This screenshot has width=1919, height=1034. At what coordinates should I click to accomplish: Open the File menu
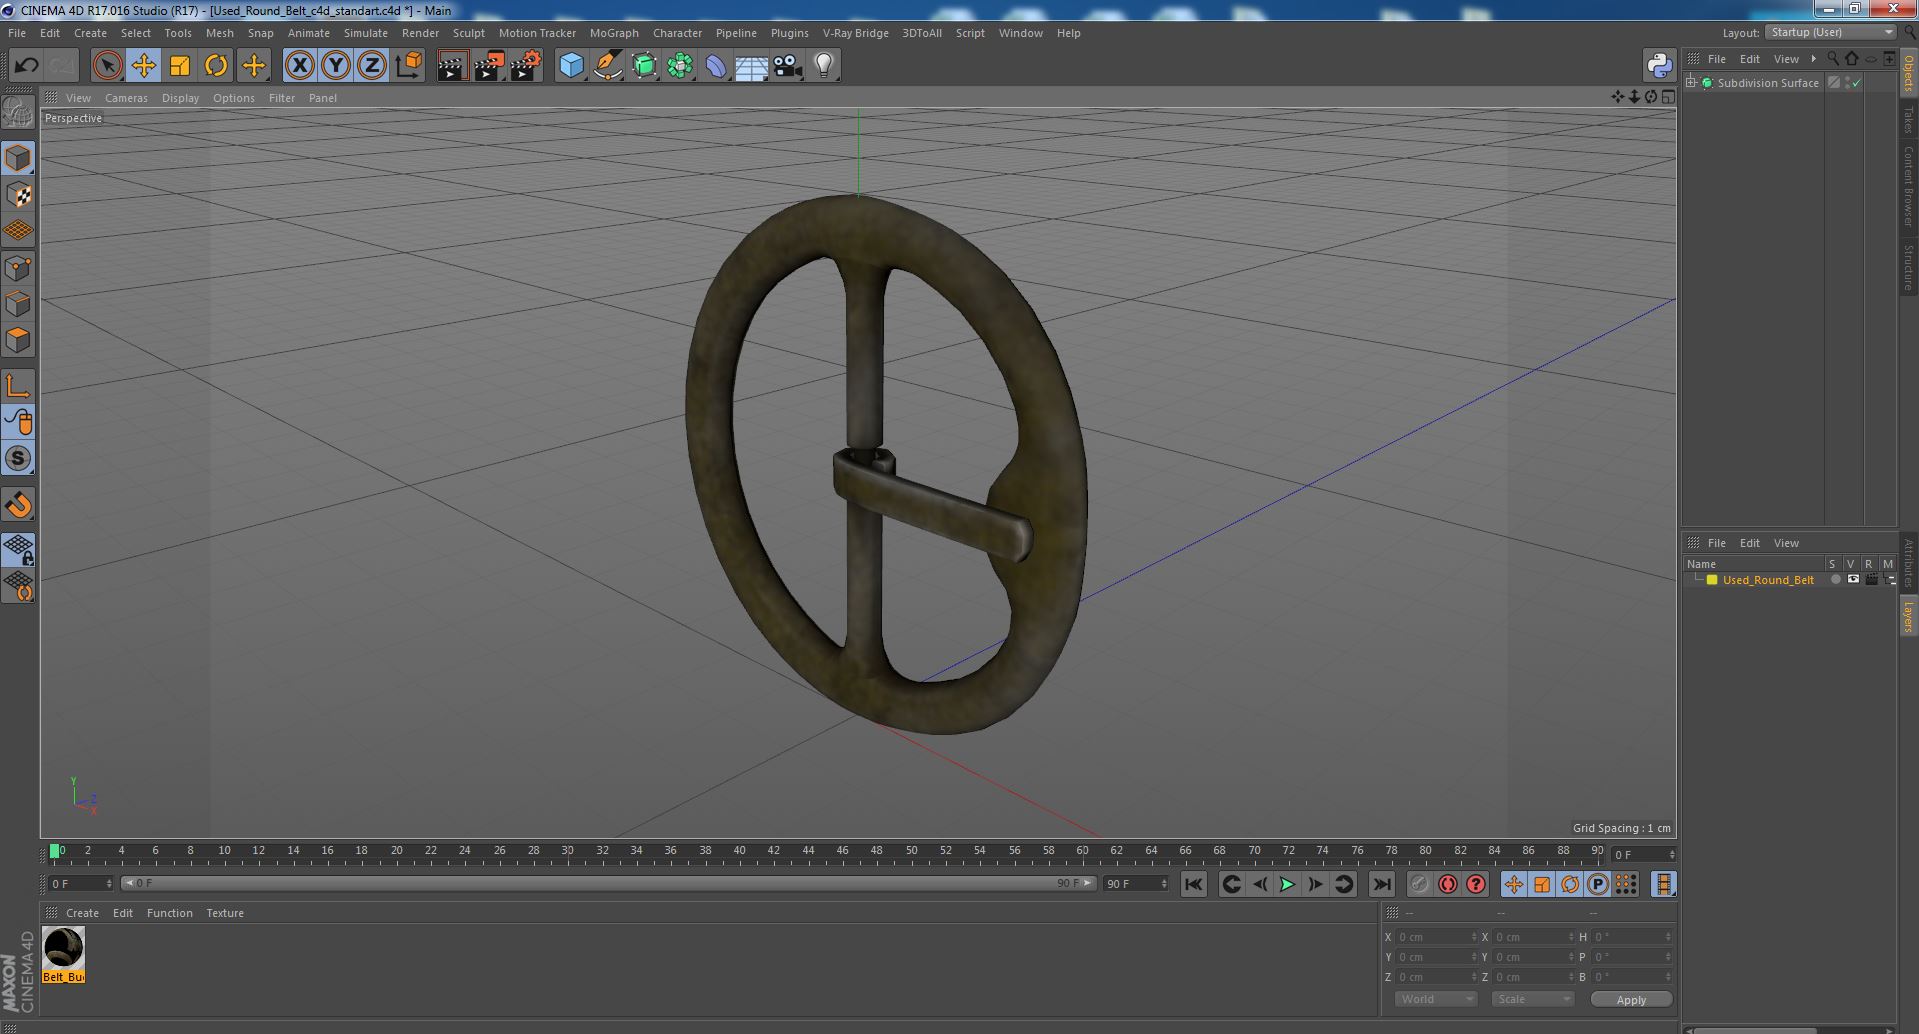(17, 33)
